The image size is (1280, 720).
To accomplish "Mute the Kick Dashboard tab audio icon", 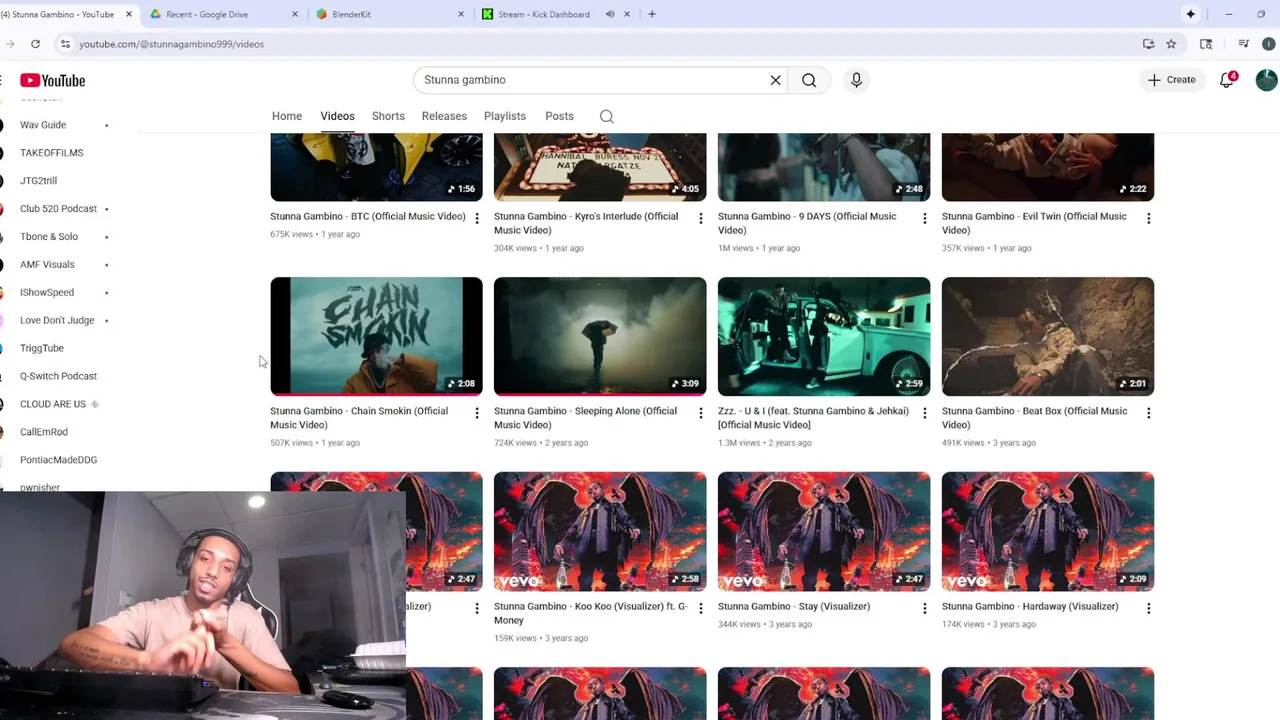I will [x=610, y=14].
